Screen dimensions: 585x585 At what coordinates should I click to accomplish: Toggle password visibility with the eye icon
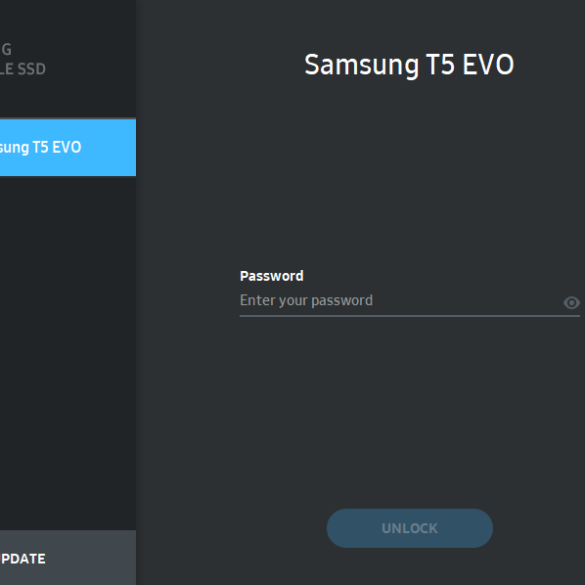571,303
